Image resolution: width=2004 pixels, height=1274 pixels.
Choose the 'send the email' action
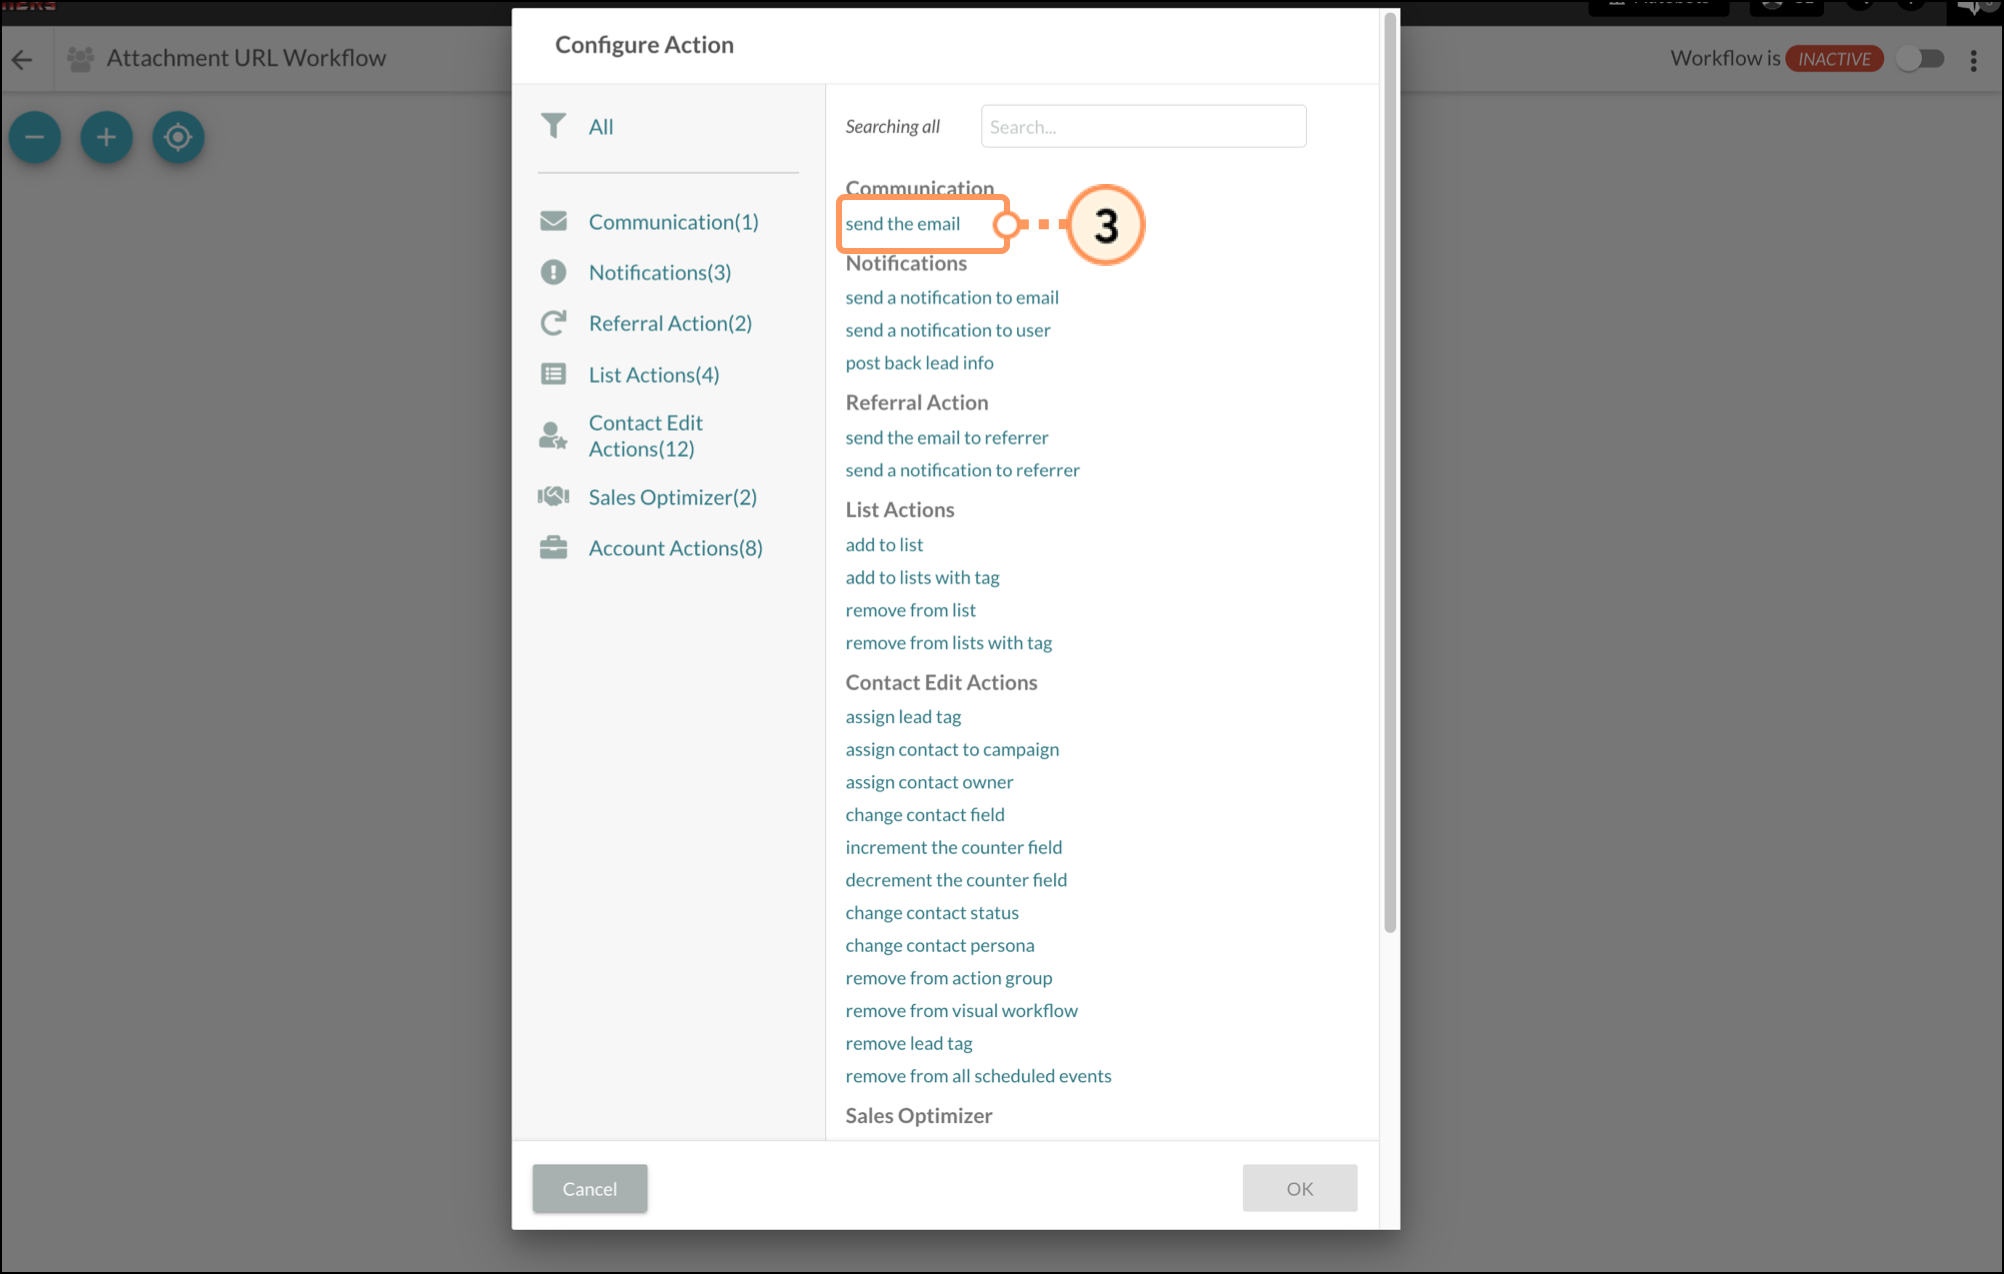(903, 224)
